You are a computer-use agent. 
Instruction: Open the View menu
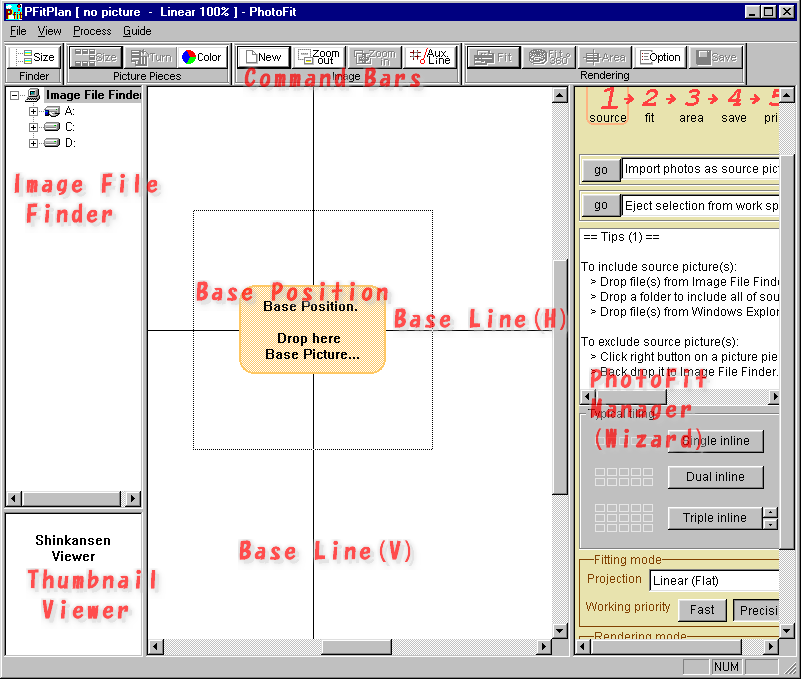click(50, 31)
